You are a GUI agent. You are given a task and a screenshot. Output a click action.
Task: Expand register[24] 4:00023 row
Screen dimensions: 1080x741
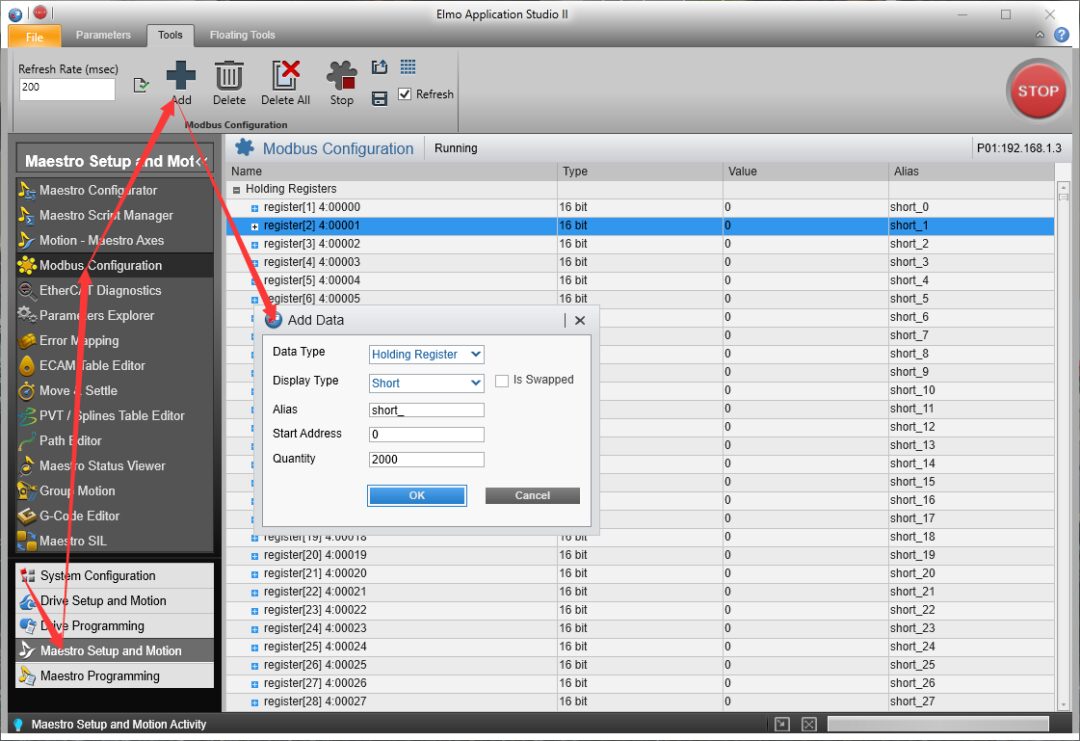pos(254,629)
